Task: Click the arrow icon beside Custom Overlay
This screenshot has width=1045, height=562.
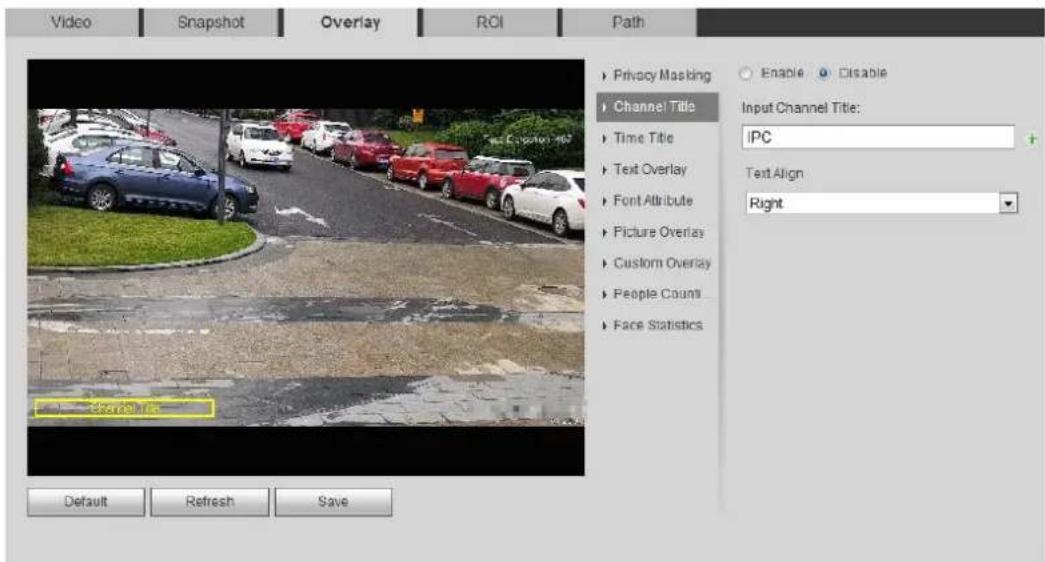Action: [604, 263]
